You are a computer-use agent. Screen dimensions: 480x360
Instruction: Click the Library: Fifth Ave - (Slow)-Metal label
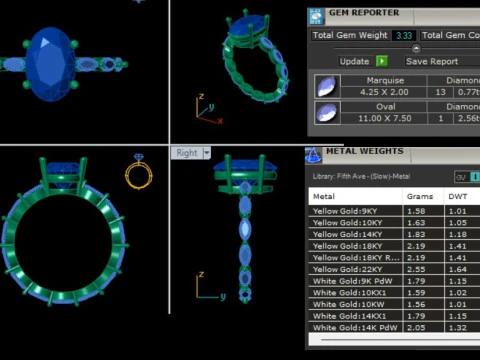[x=361, y=176]
